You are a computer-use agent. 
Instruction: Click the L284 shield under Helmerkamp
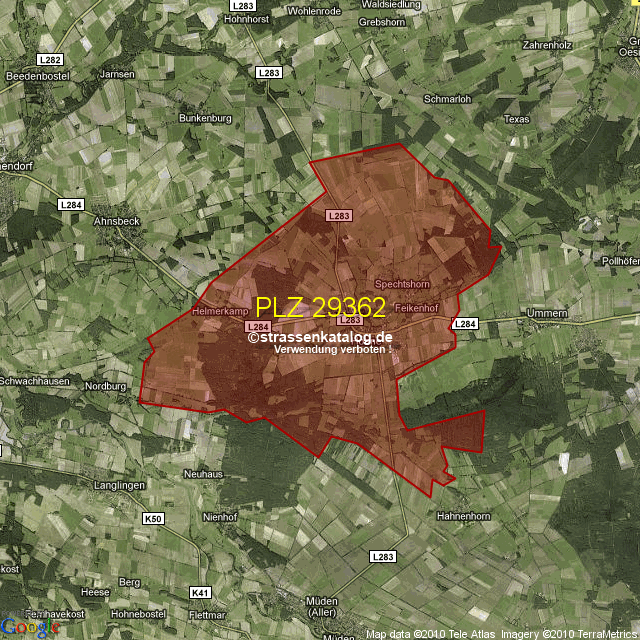(x=258, y=327)
